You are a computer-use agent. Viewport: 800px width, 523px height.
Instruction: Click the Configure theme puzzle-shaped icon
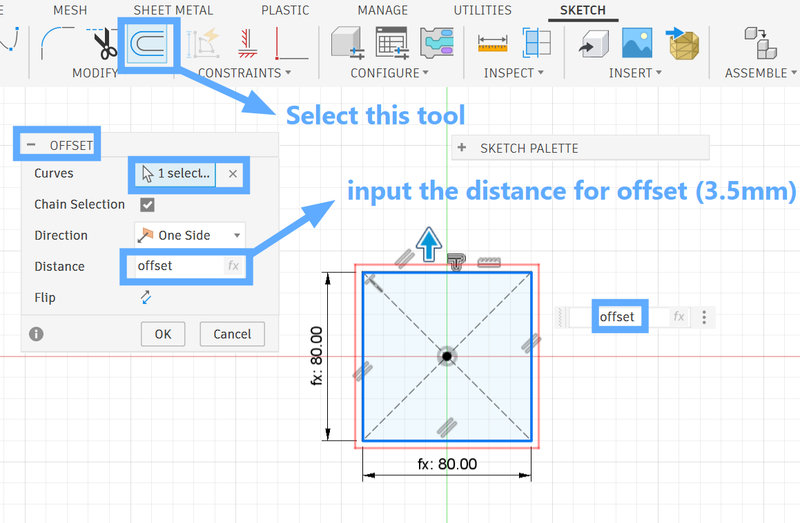coord(437,43)
